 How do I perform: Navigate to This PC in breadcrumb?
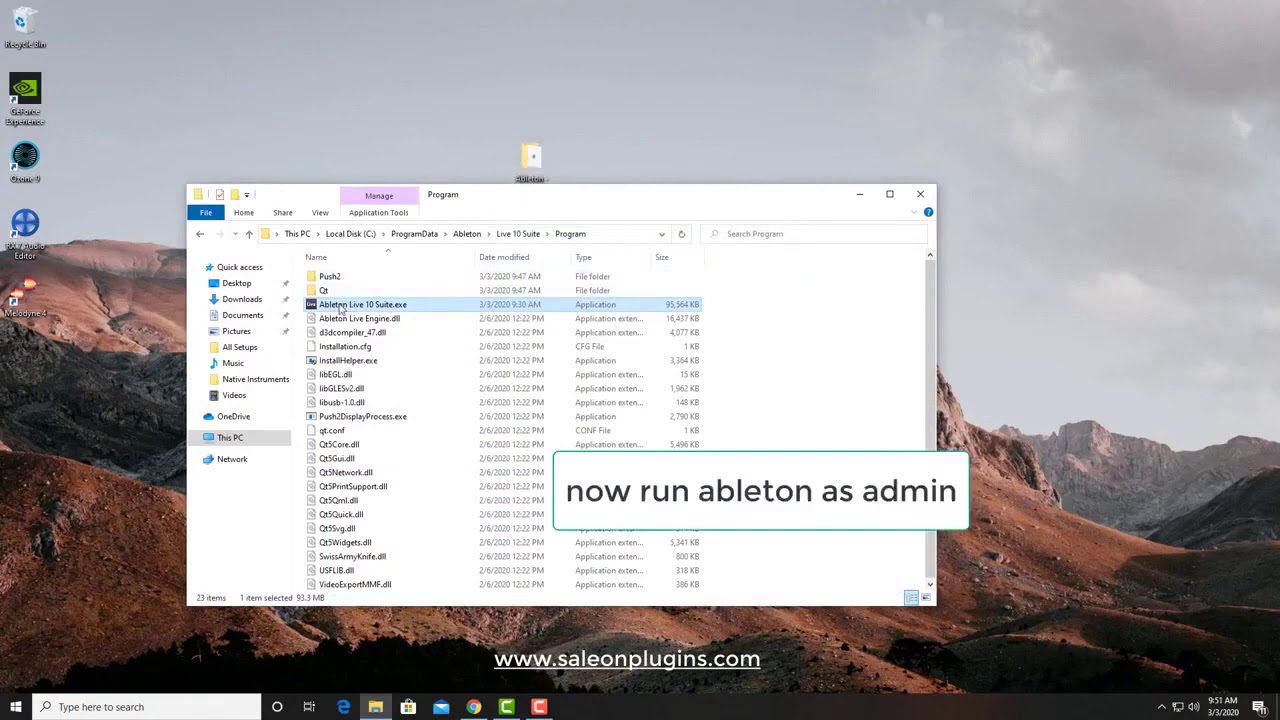pos(297,234)
